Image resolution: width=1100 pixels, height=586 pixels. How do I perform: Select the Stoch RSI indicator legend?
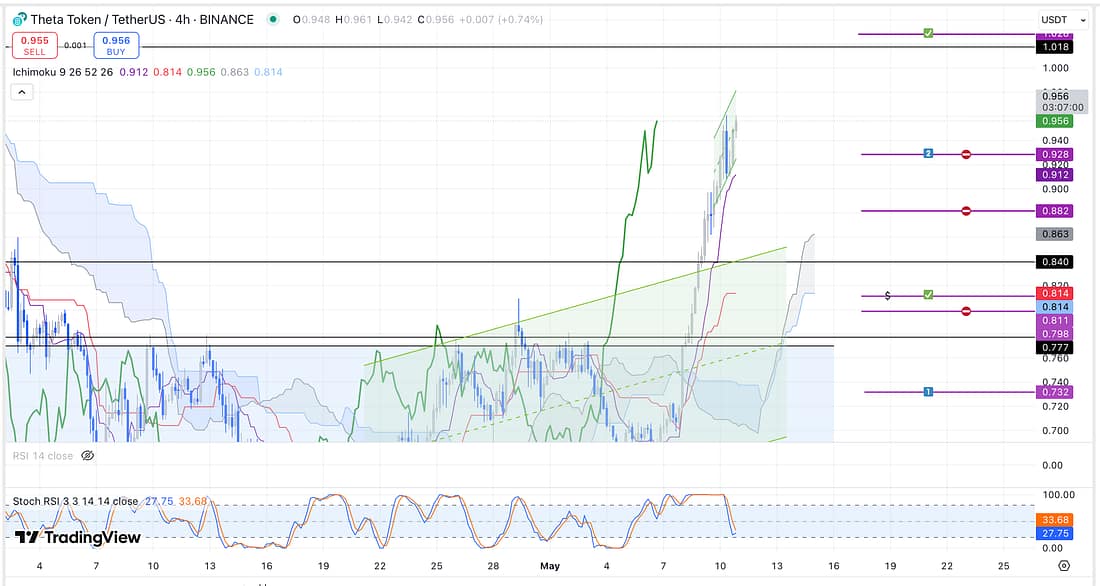coord(75,501)
